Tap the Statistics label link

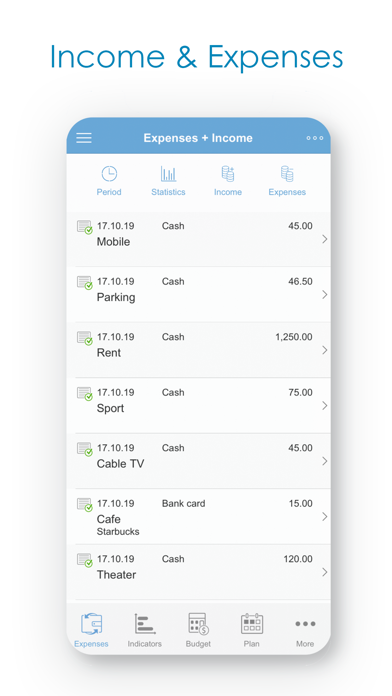pyautogui.click(x=168, y=192)
